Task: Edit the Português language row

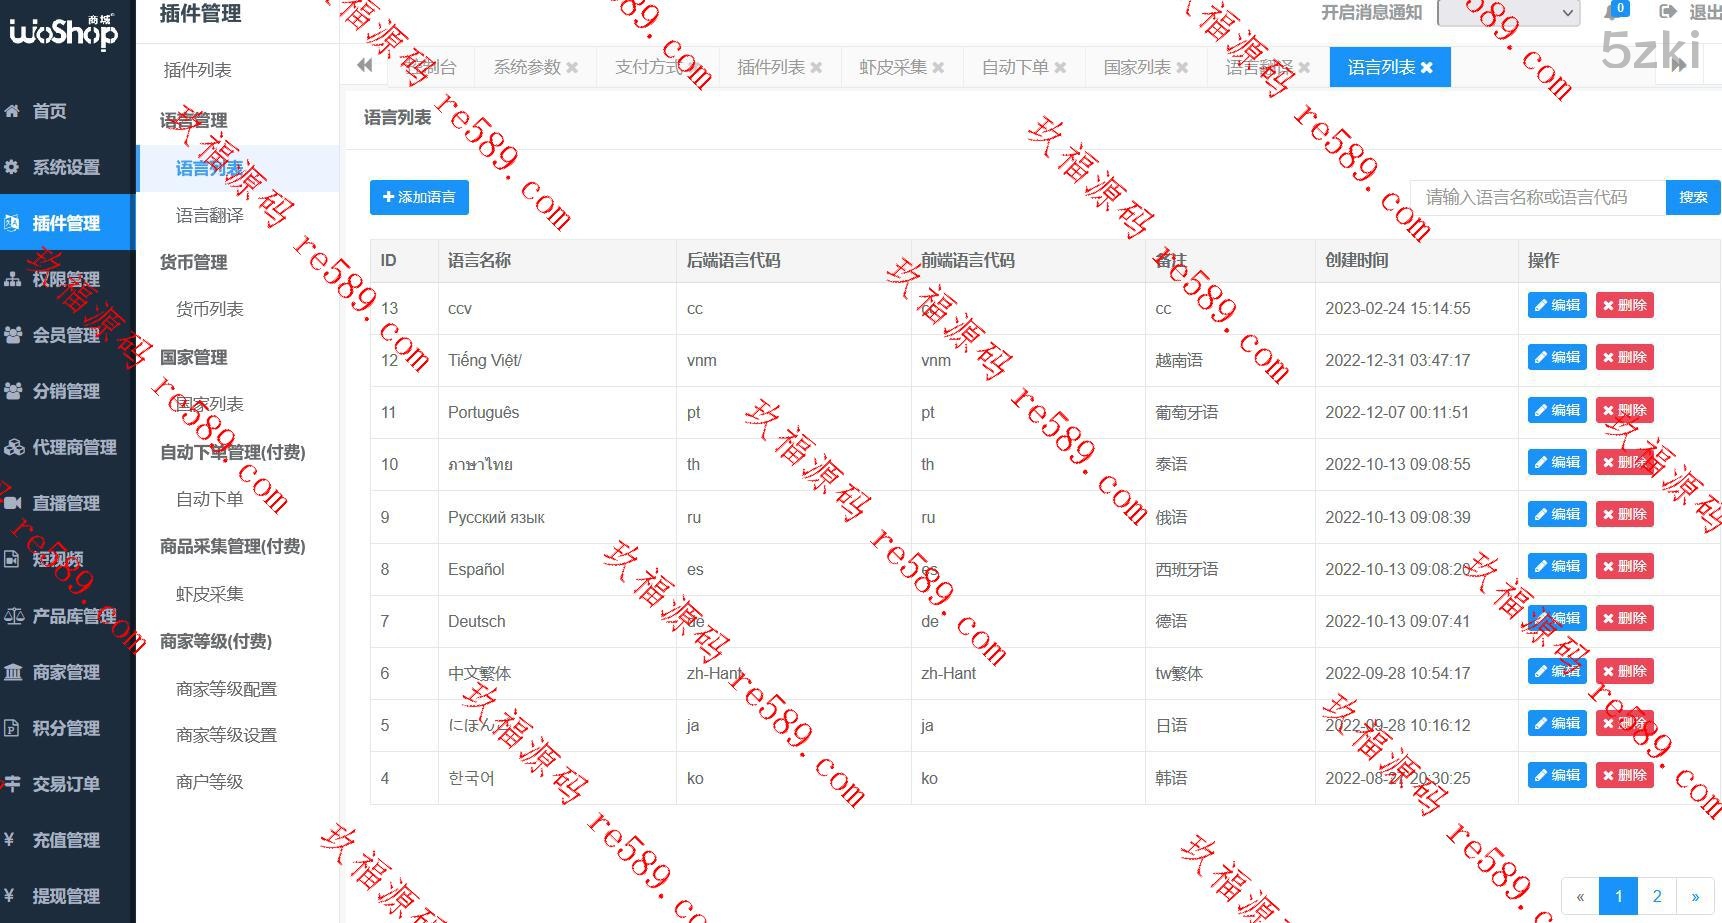Action: coord(1557,410)
